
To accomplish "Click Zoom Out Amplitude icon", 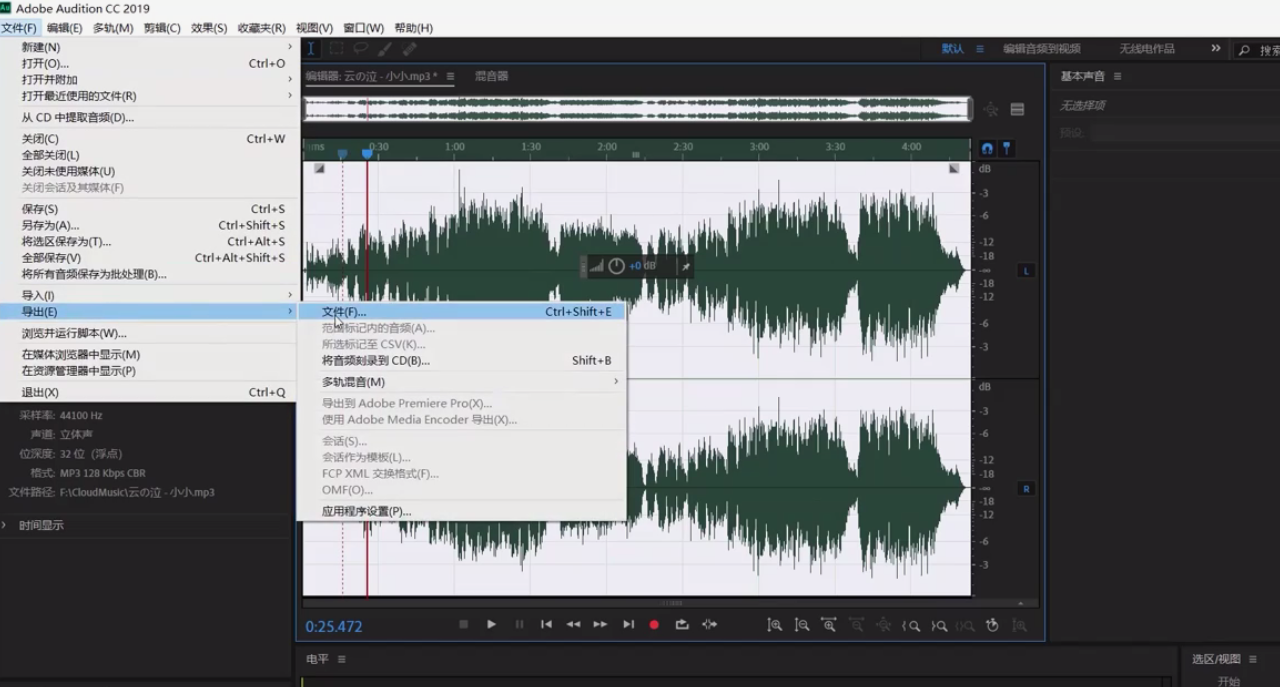I will click(802, 625).
